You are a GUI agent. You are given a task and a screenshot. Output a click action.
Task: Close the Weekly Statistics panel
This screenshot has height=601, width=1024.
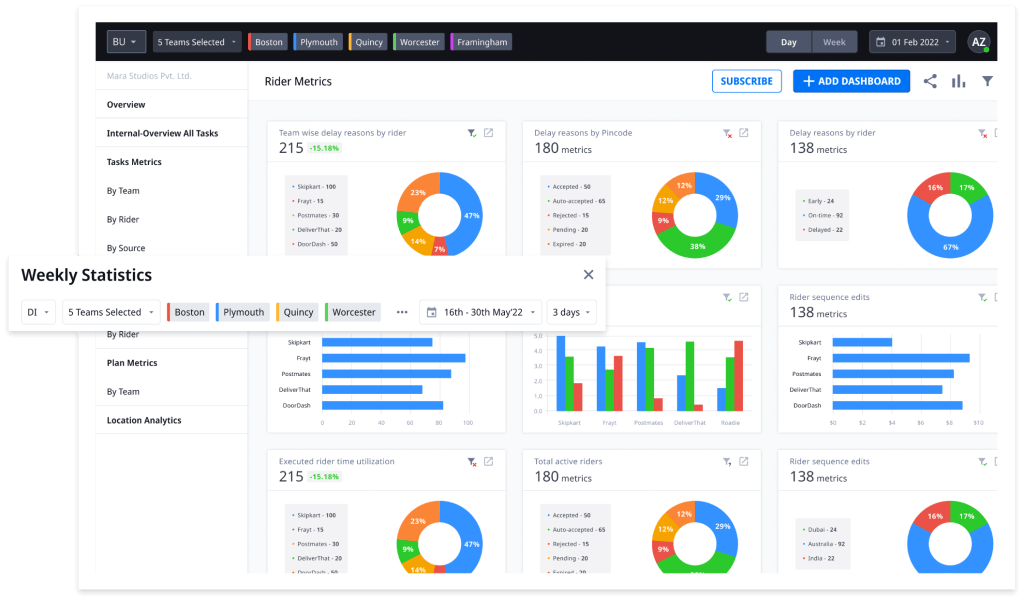[x=588, y=275]
